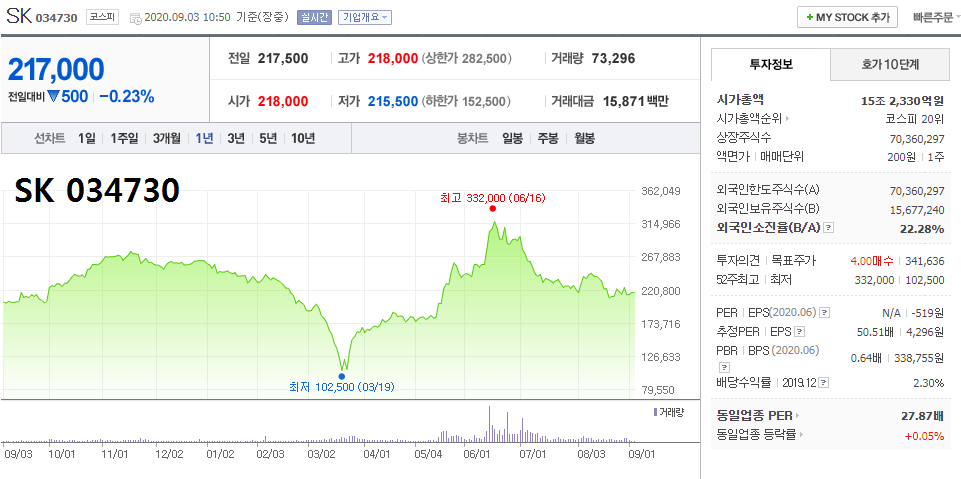Click the 고가 value 218,000
The height and width of the screenshot is (479, 961).
(393, 59)
